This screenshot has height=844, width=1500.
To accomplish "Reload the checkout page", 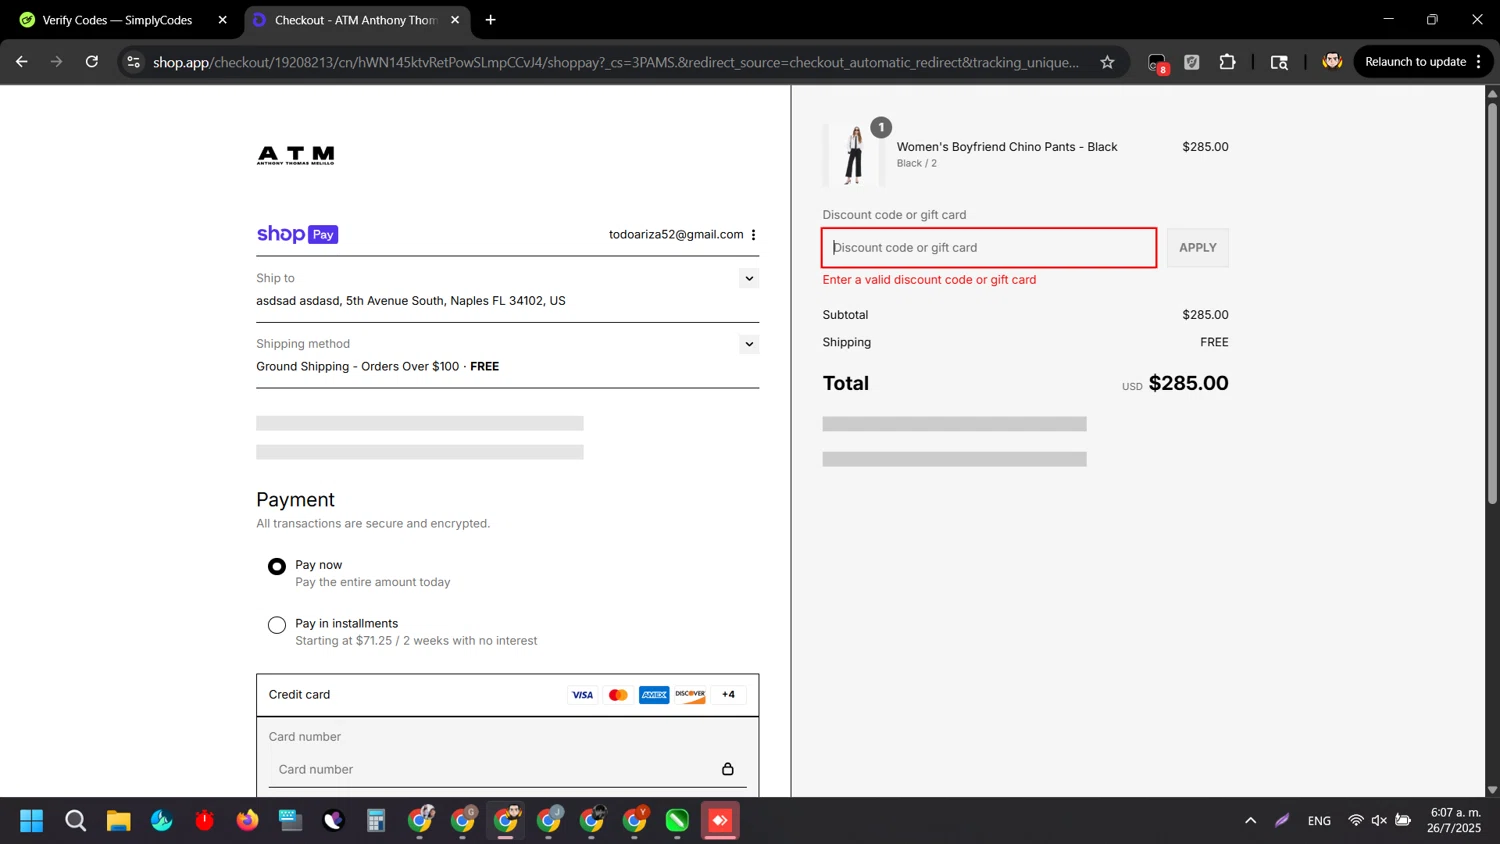I will [x=92, y=62].
